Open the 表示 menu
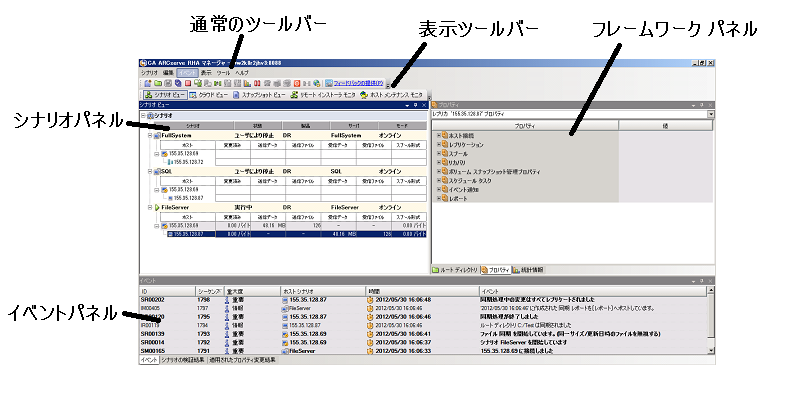803x410 pixels. (x=206, y=73)
